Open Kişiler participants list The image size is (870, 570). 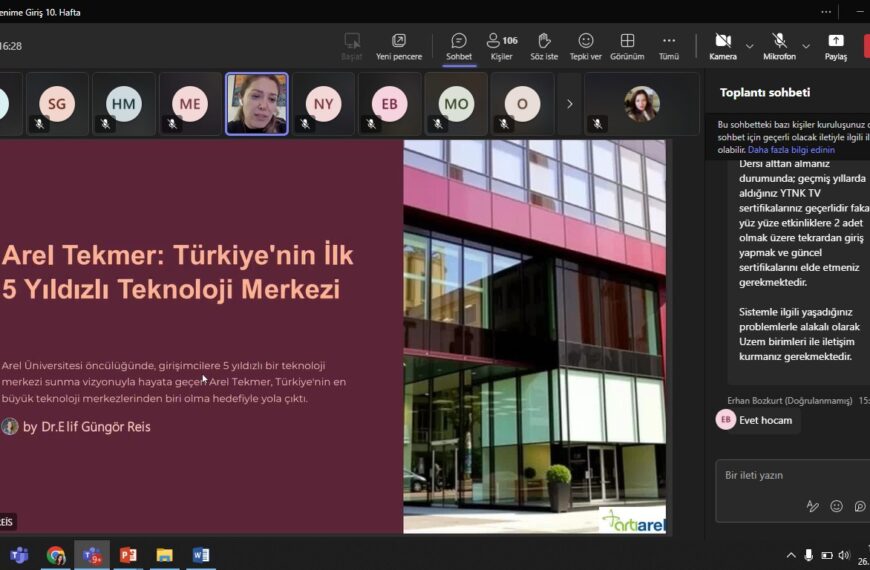click(502, 47)
